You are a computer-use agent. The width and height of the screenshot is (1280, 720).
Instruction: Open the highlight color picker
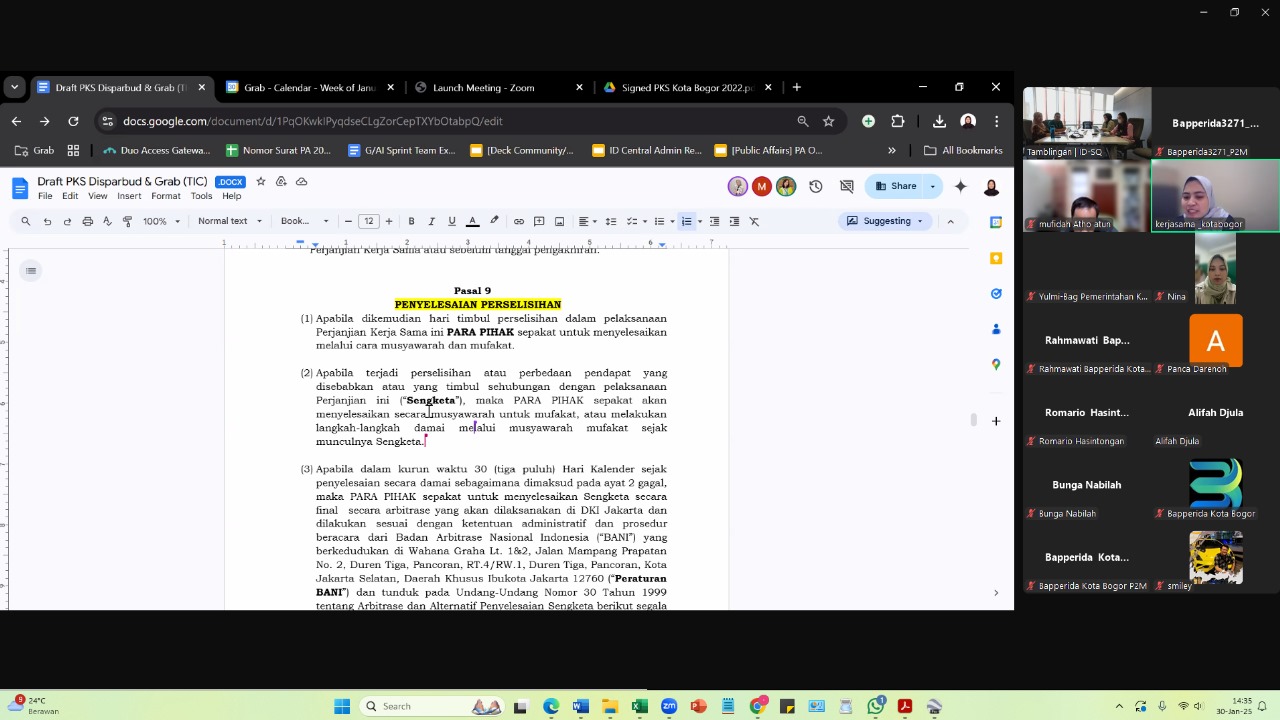[x=494, y=221]
